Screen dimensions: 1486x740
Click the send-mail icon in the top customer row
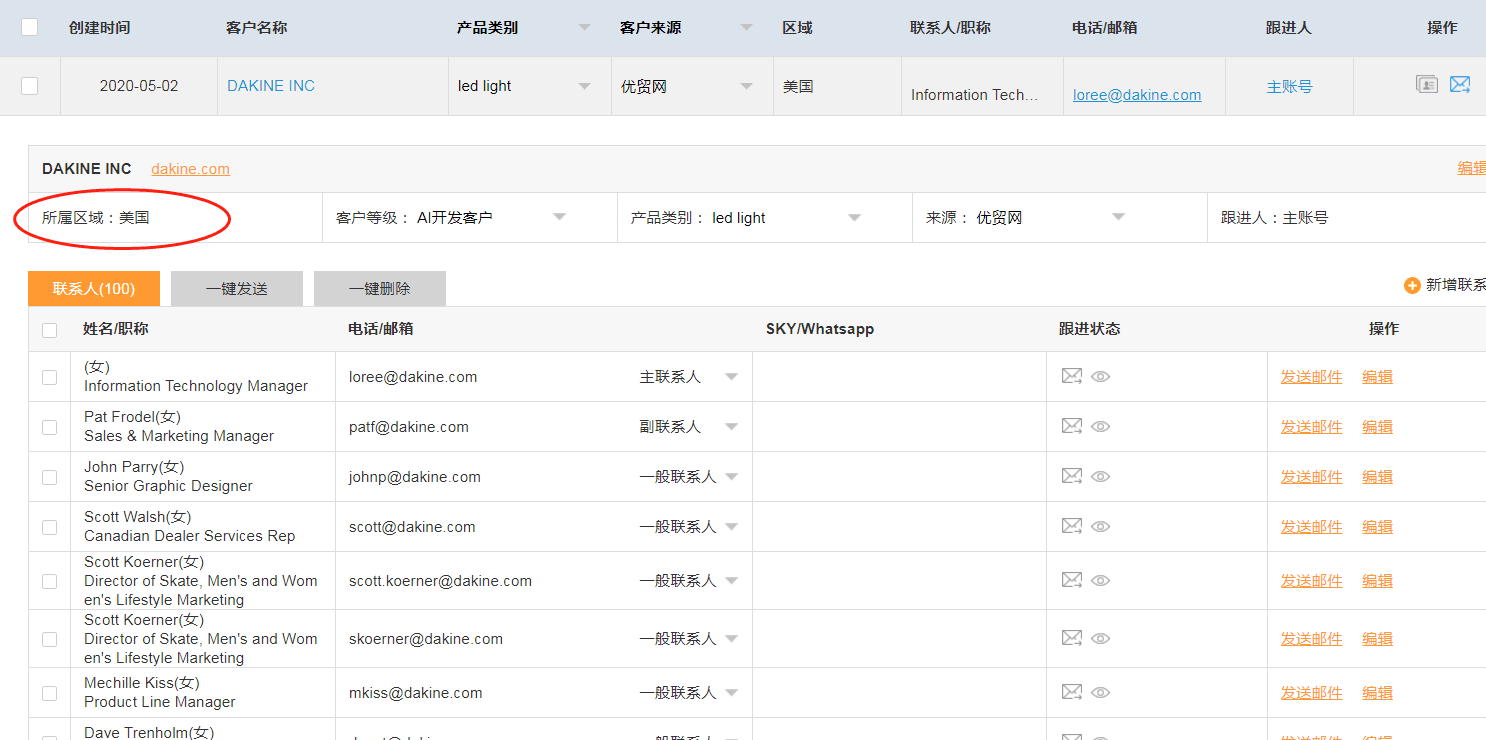click(x=1460, y=85)
